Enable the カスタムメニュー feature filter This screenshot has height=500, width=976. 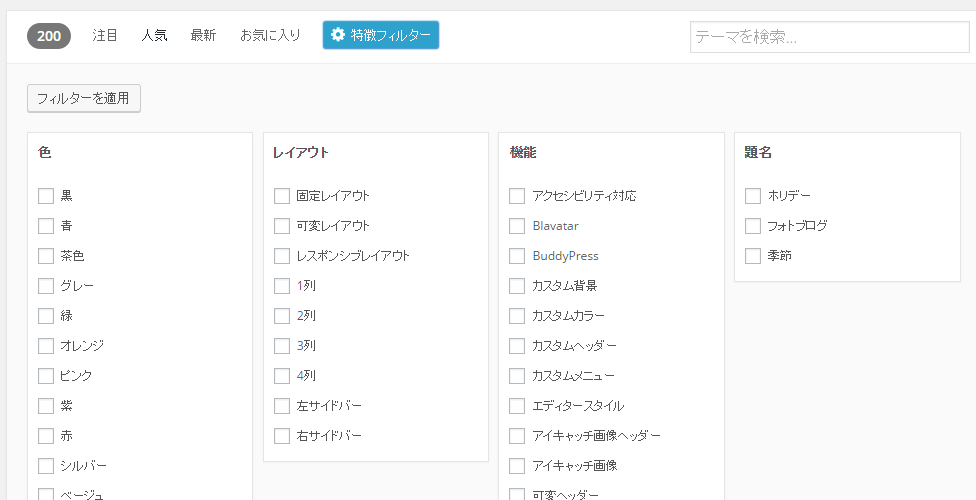point(517,376)
